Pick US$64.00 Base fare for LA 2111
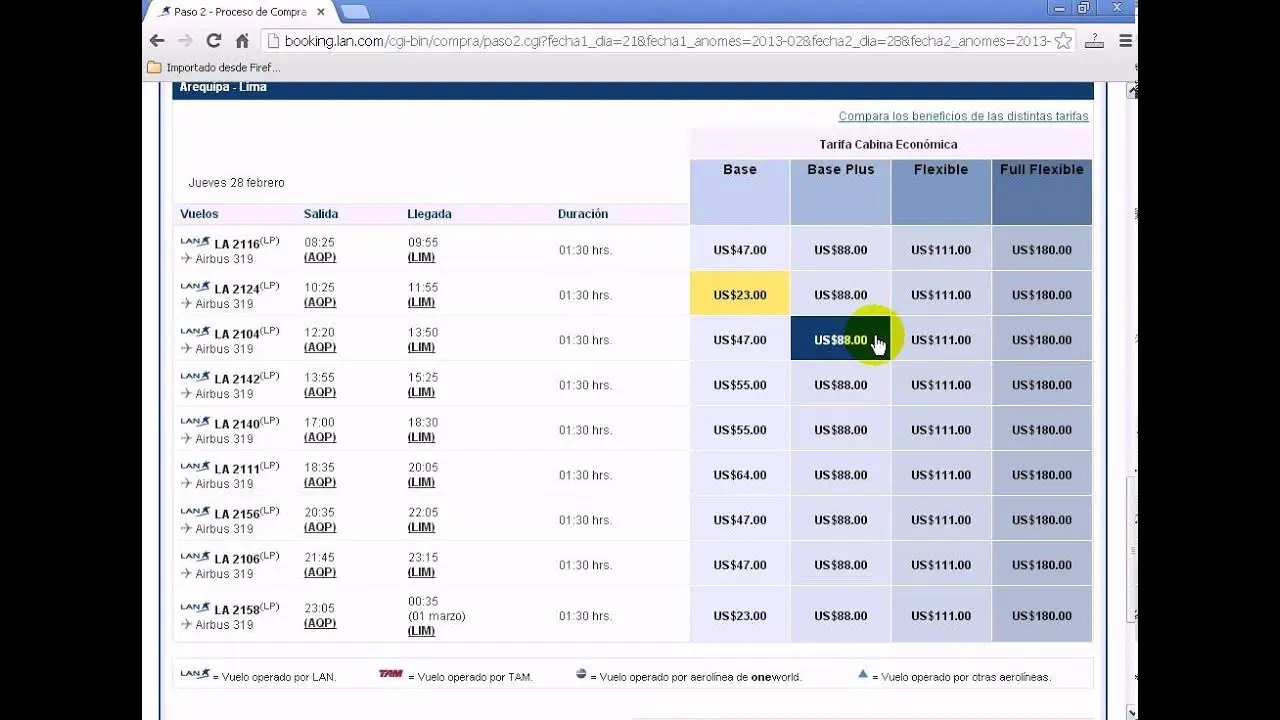Screen dimensions: 1280x720 pyautogui.click(x=740, y=475)
